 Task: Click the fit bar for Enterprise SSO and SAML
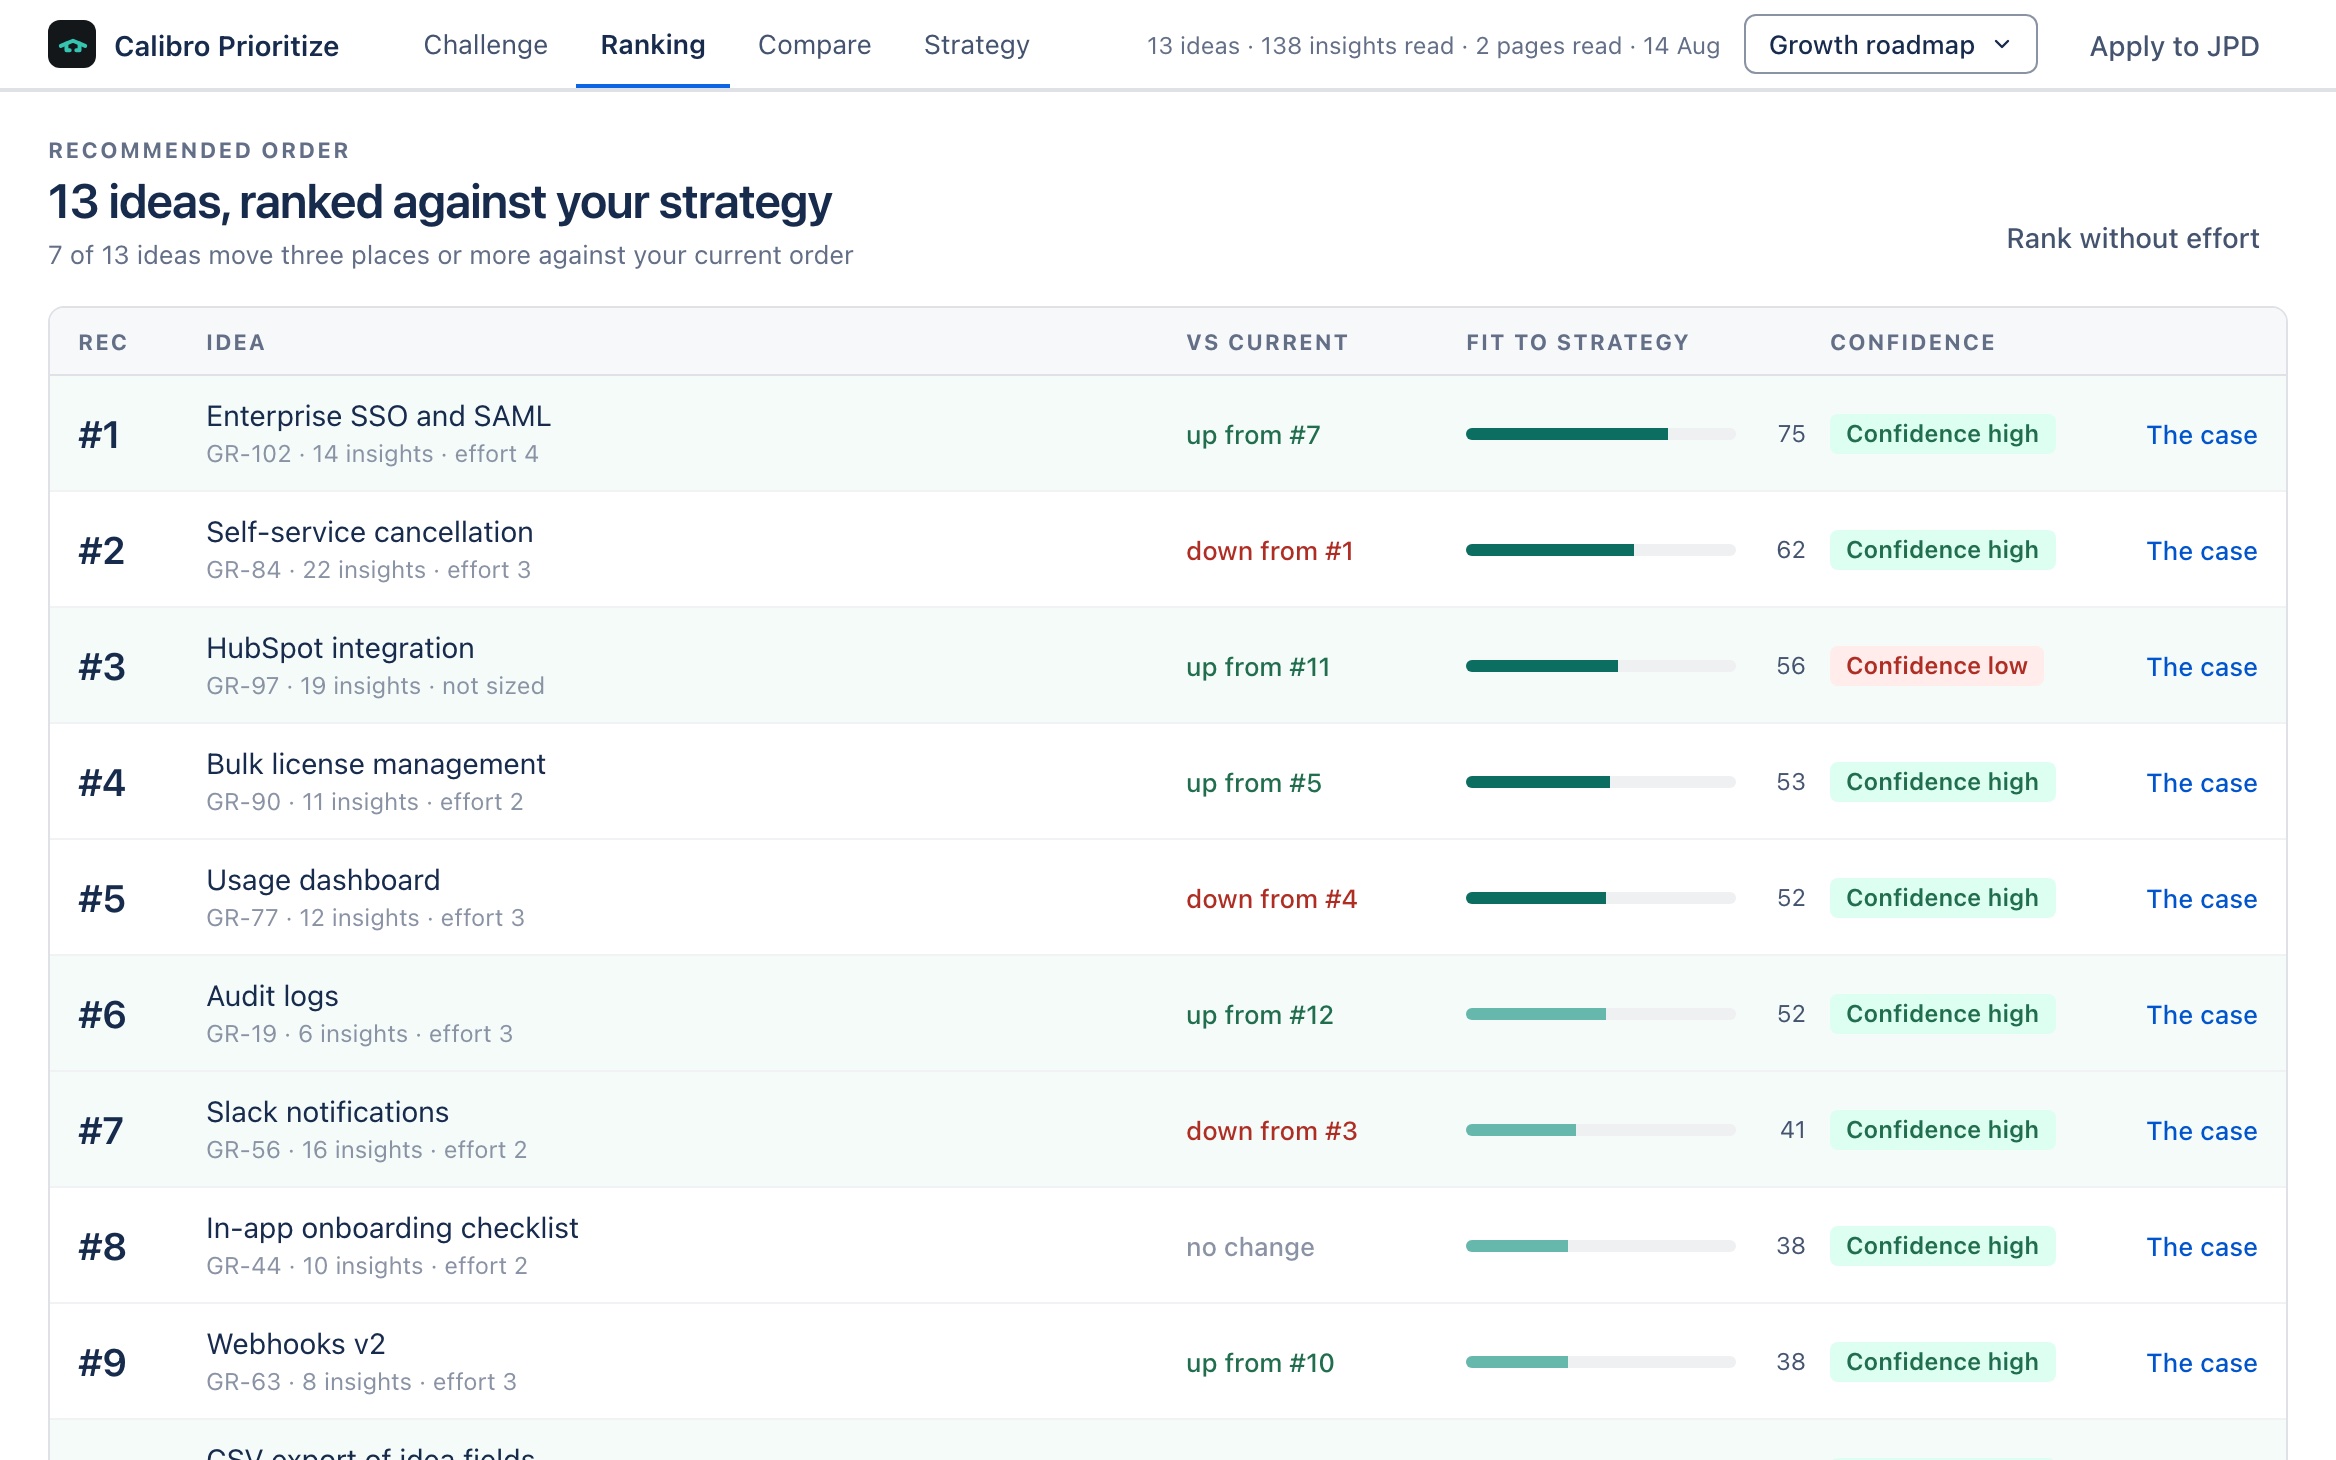[x=1600, y=434]
